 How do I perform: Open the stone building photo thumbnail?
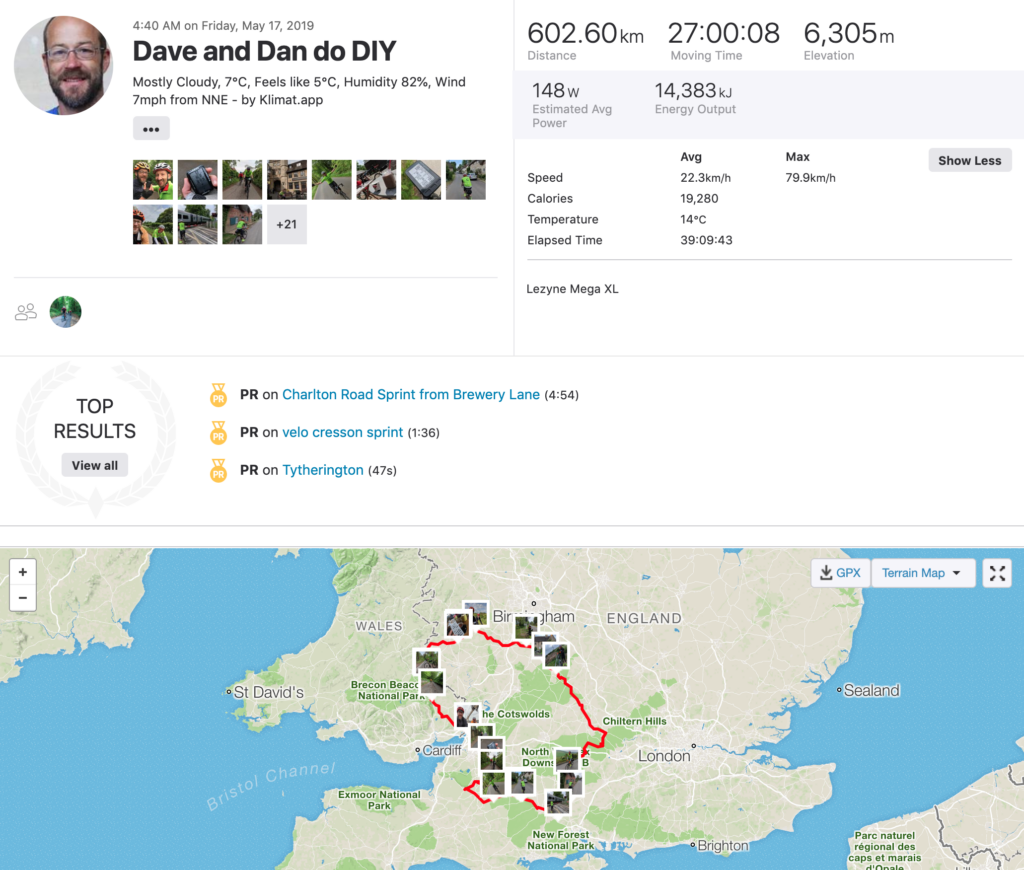(x=287, y=180)
